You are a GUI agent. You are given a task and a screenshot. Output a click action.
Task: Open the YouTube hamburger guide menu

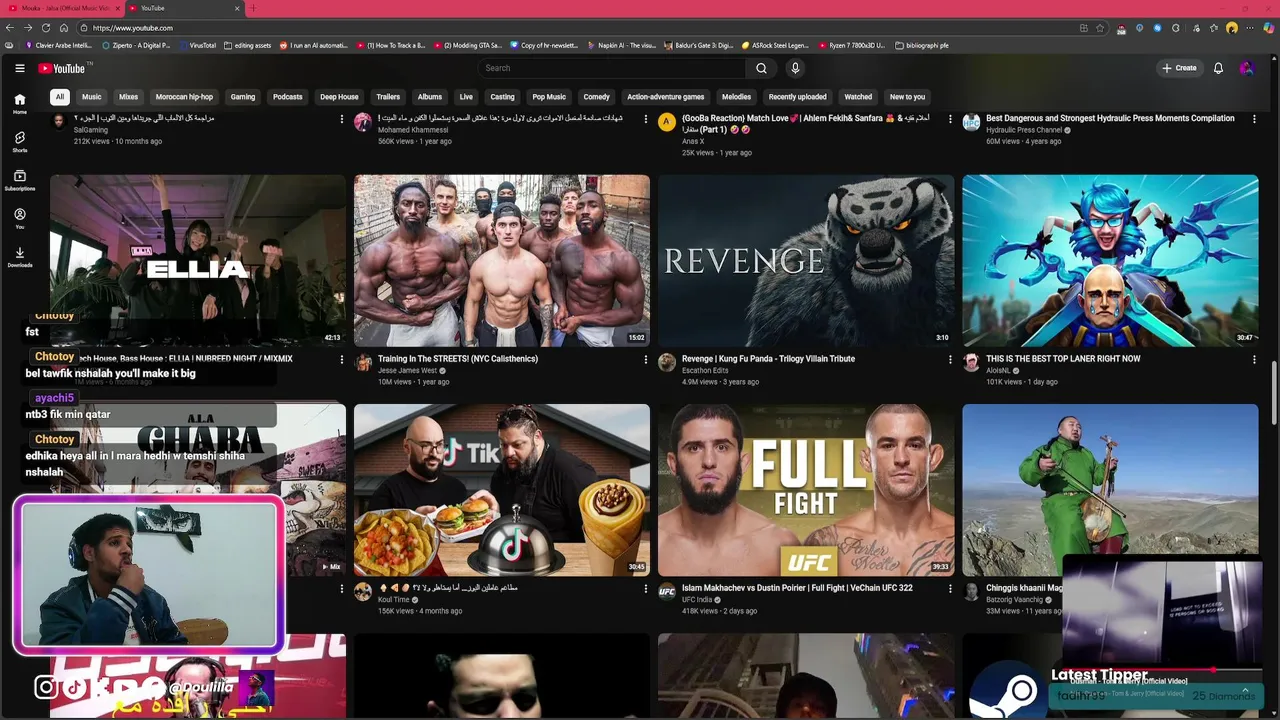(20, 68)
